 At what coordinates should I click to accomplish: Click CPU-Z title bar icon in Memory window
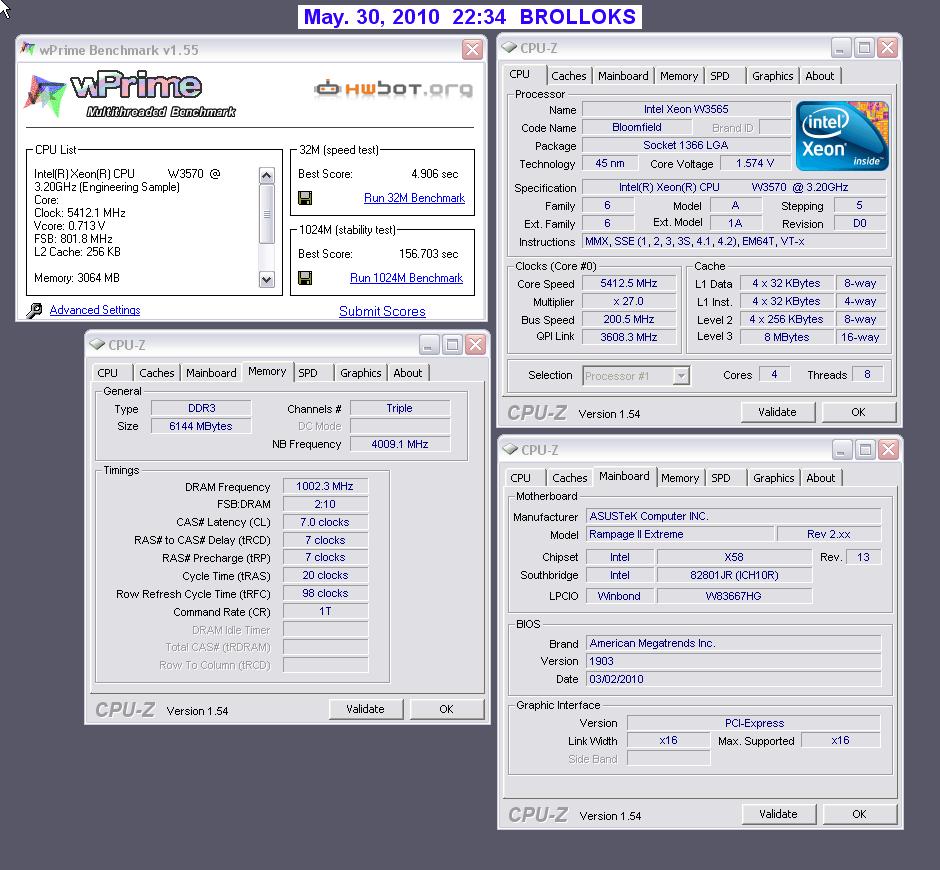click(97, 344)
